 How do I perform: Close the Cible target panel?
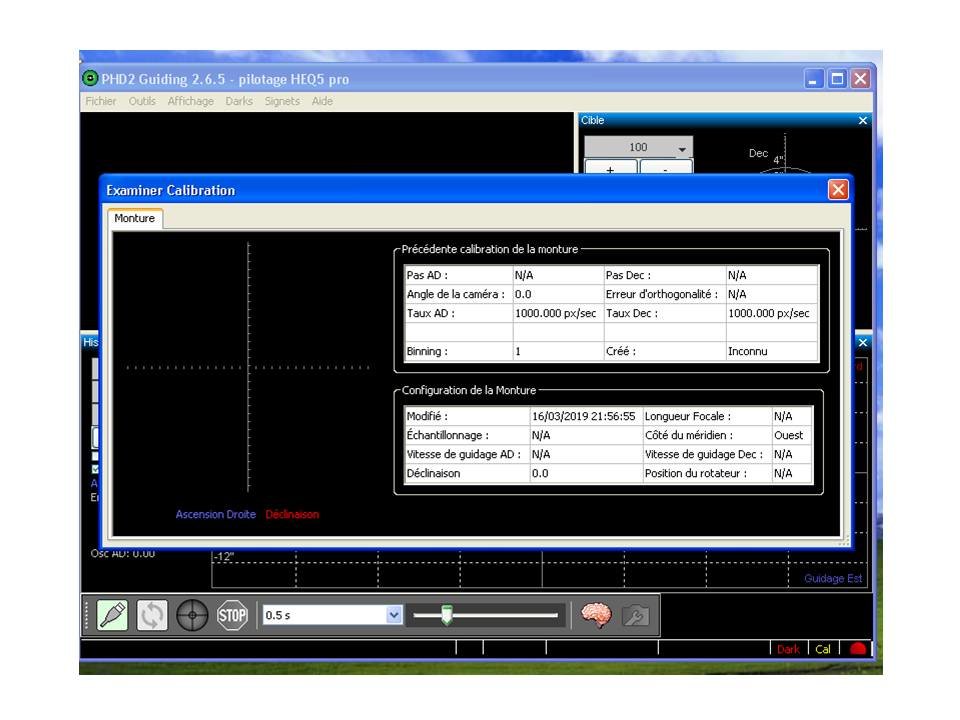tap(863, 121)
